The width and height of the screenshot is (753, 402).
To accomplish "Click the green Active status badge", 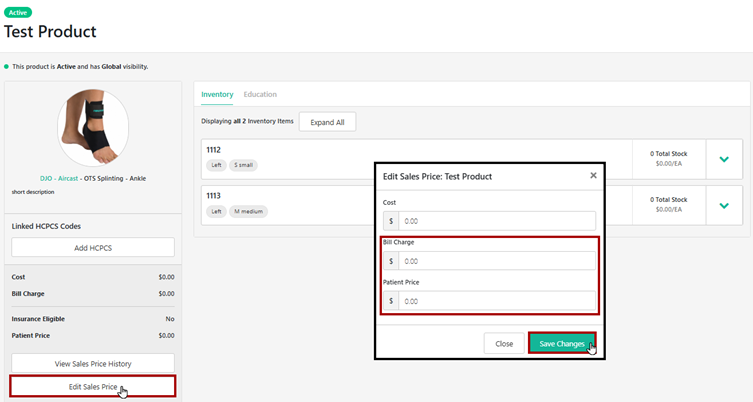I will pos(18,12).
